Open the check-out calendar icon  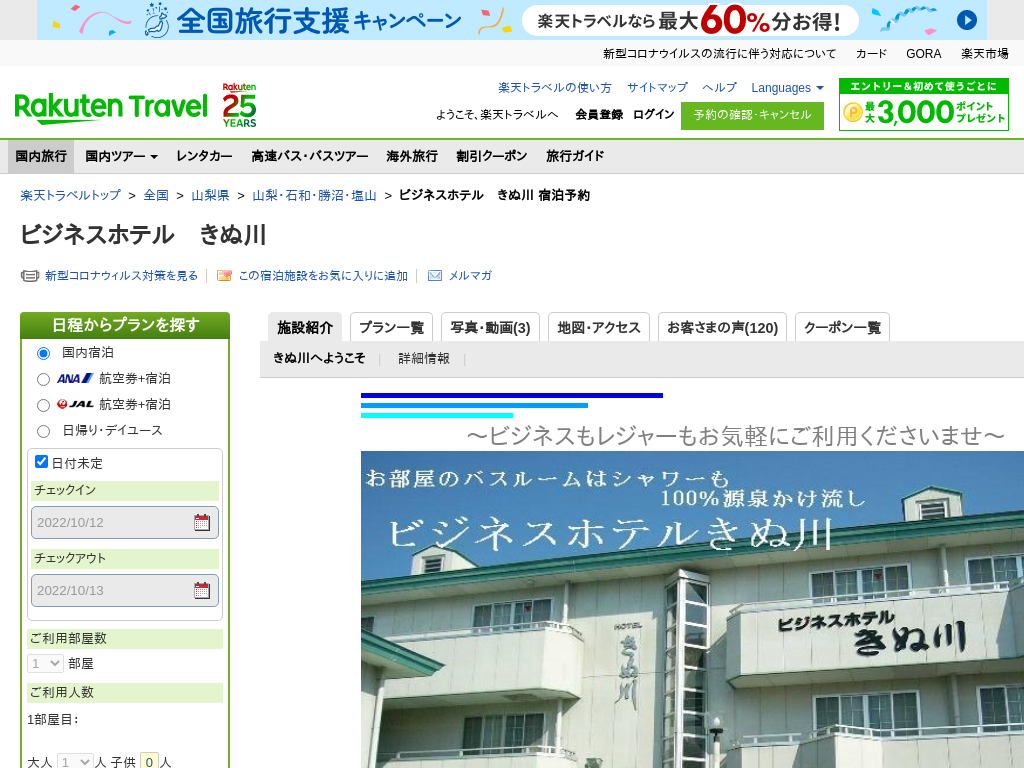[x=202, y=590]
